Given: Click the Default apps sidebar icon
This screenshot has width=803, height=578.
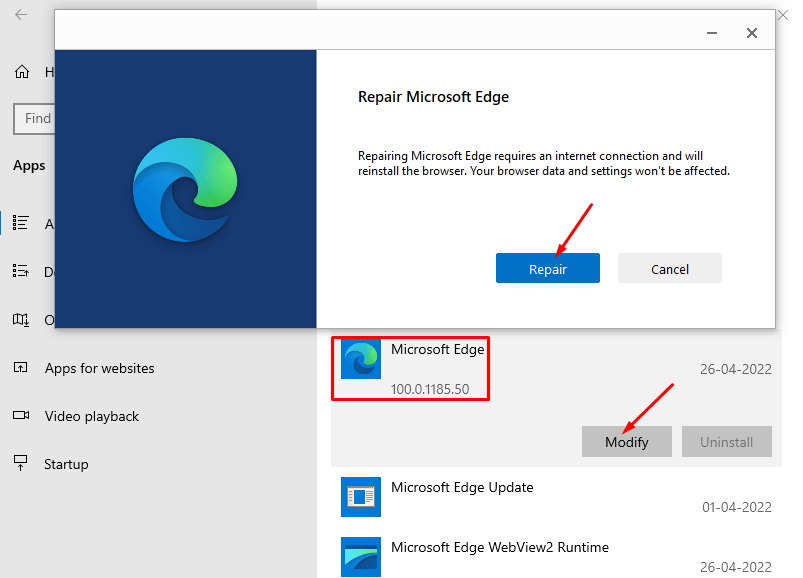Looking at the screenshot, I should click(21, 271).
